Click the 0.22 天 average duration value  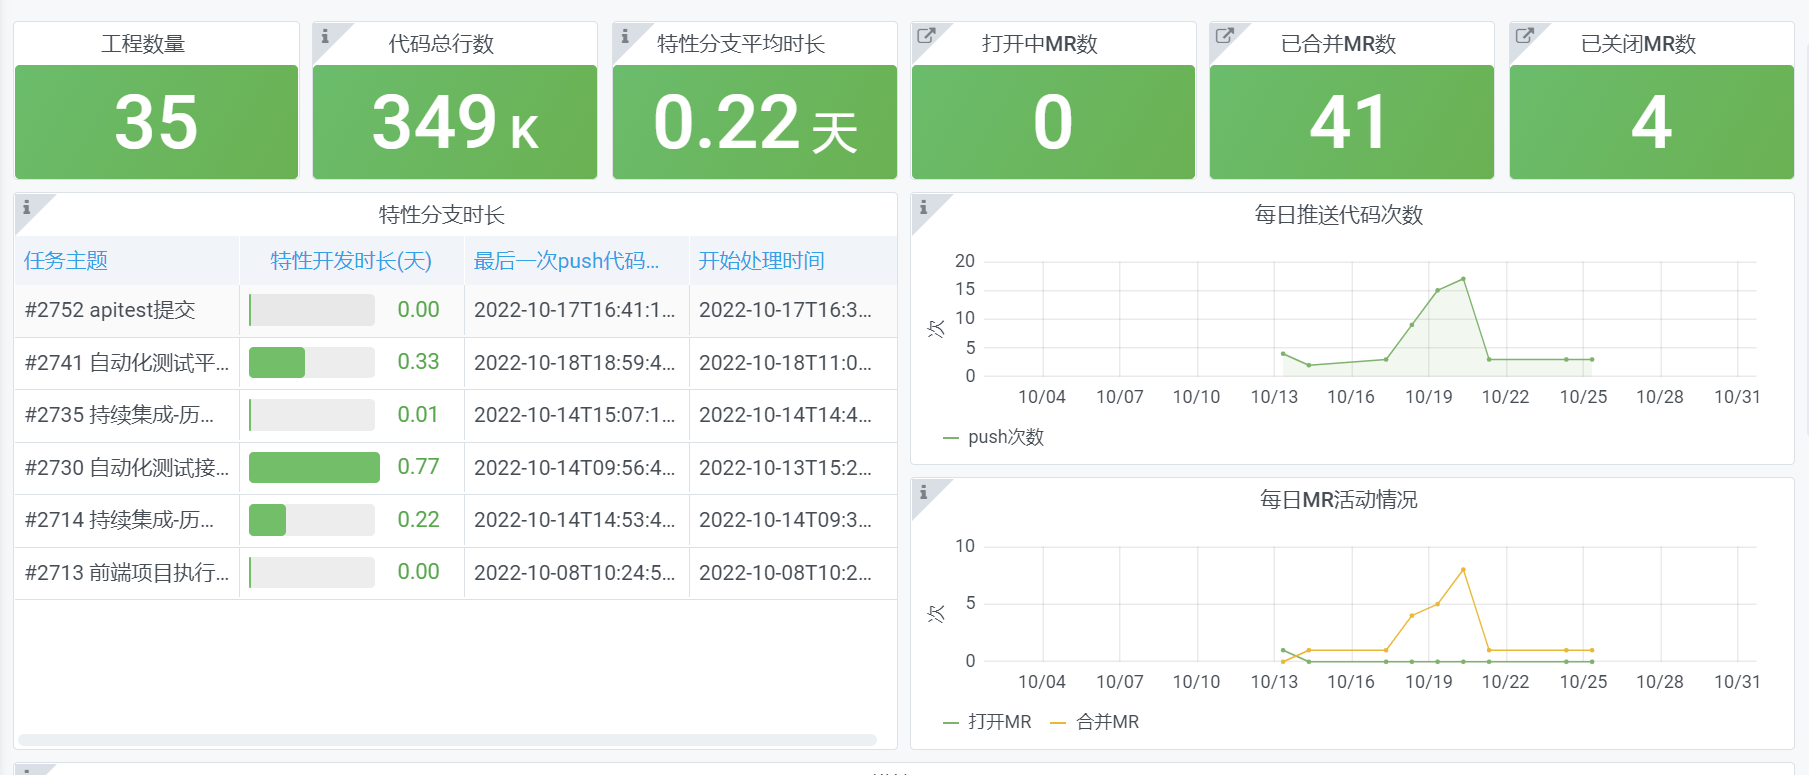tap(755, 122)
